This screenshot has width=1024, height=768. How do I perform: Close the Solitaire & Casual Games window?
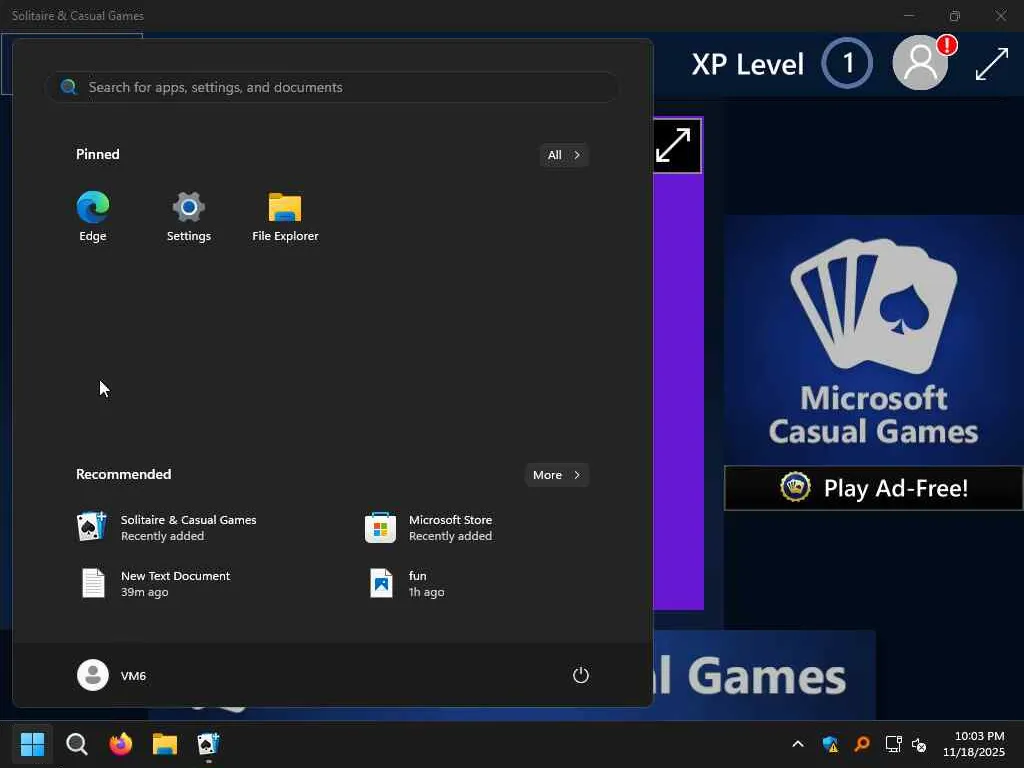[1000, 16]
